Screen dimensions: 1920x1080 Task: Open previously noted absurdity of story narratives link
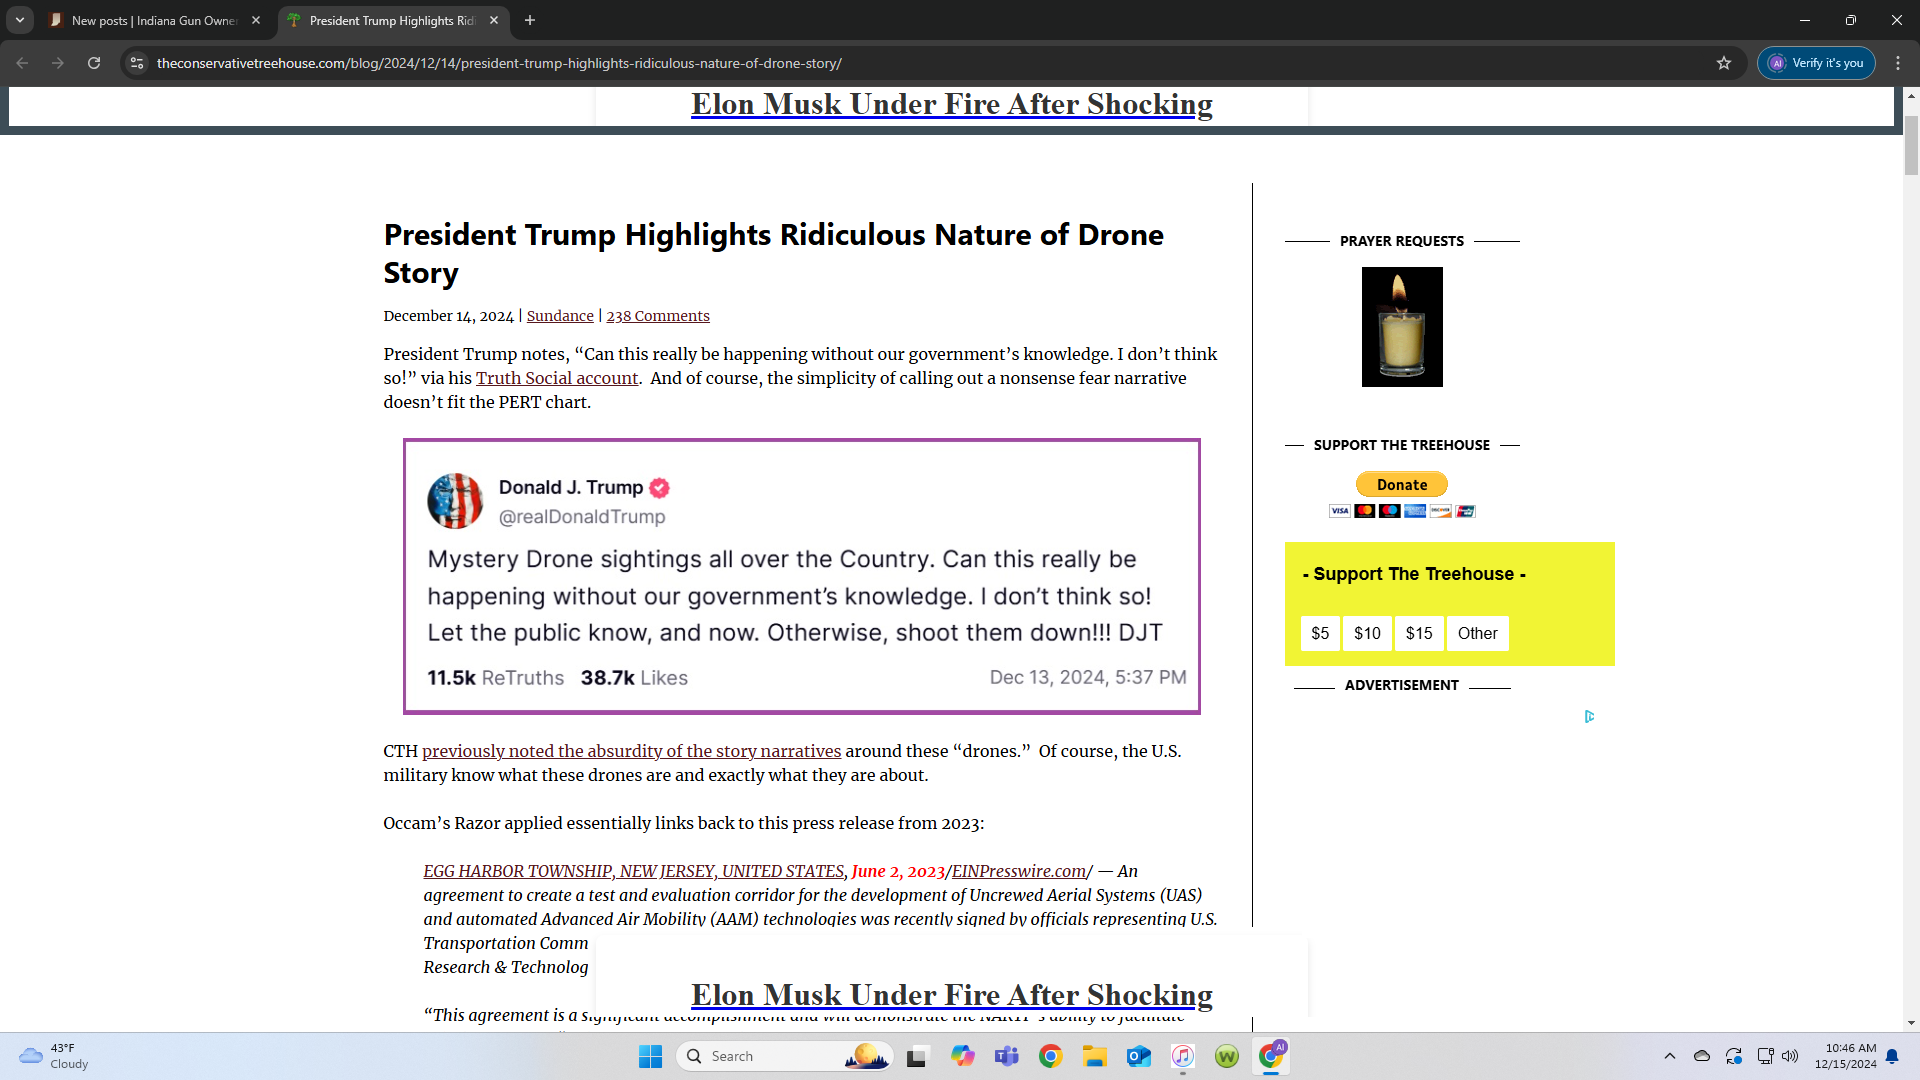(x=631, y=751)
